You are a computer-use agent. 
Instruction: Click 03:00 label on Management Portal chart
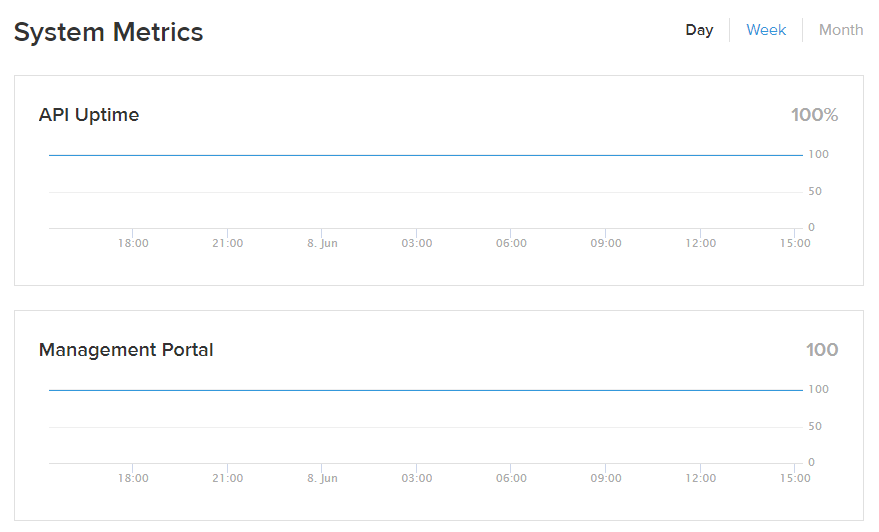417,478
